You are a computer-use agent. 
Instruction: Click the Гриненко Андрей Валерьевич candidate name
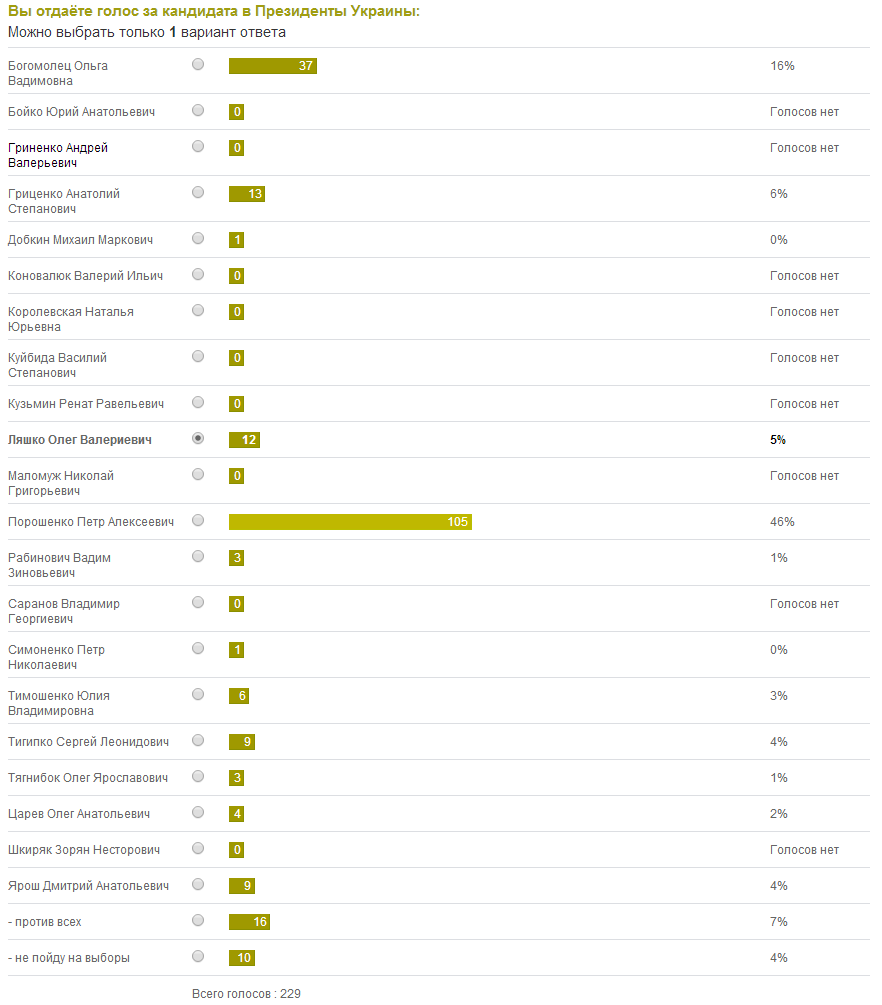click(x=58, y=155)
